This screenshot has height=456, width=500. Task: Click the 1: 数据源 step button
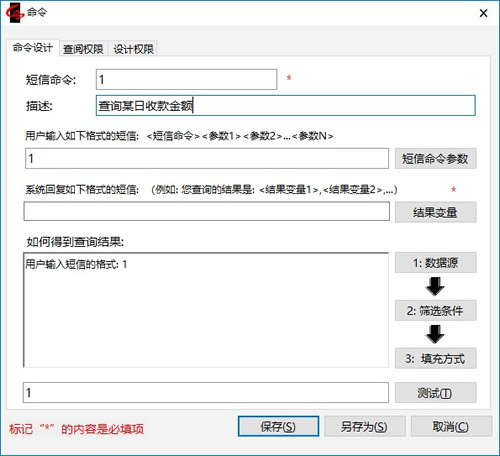coord(435,263)
